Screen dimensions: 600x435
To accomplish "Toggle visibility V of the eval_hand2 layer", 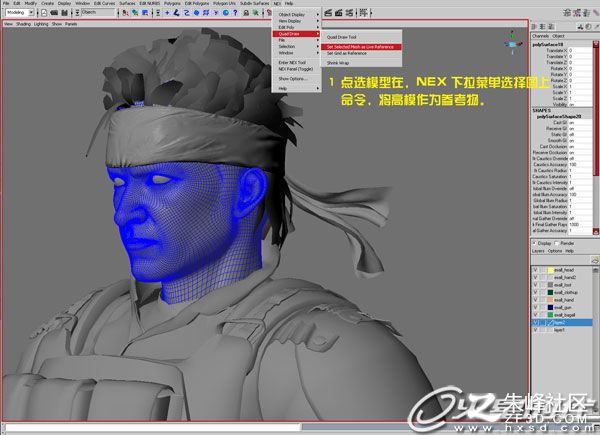I will [535, 277].
